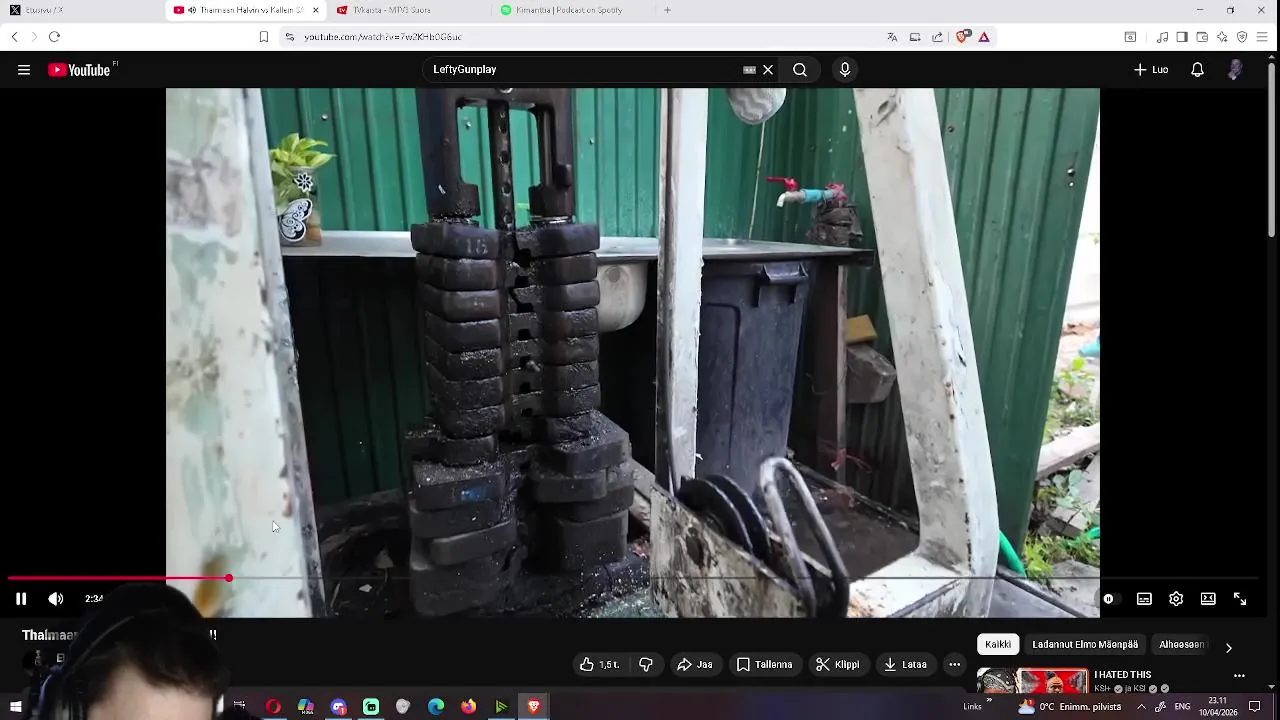1280x720 pixels.
Task: Open the share page icon in address bar
Action: (937, 37)
